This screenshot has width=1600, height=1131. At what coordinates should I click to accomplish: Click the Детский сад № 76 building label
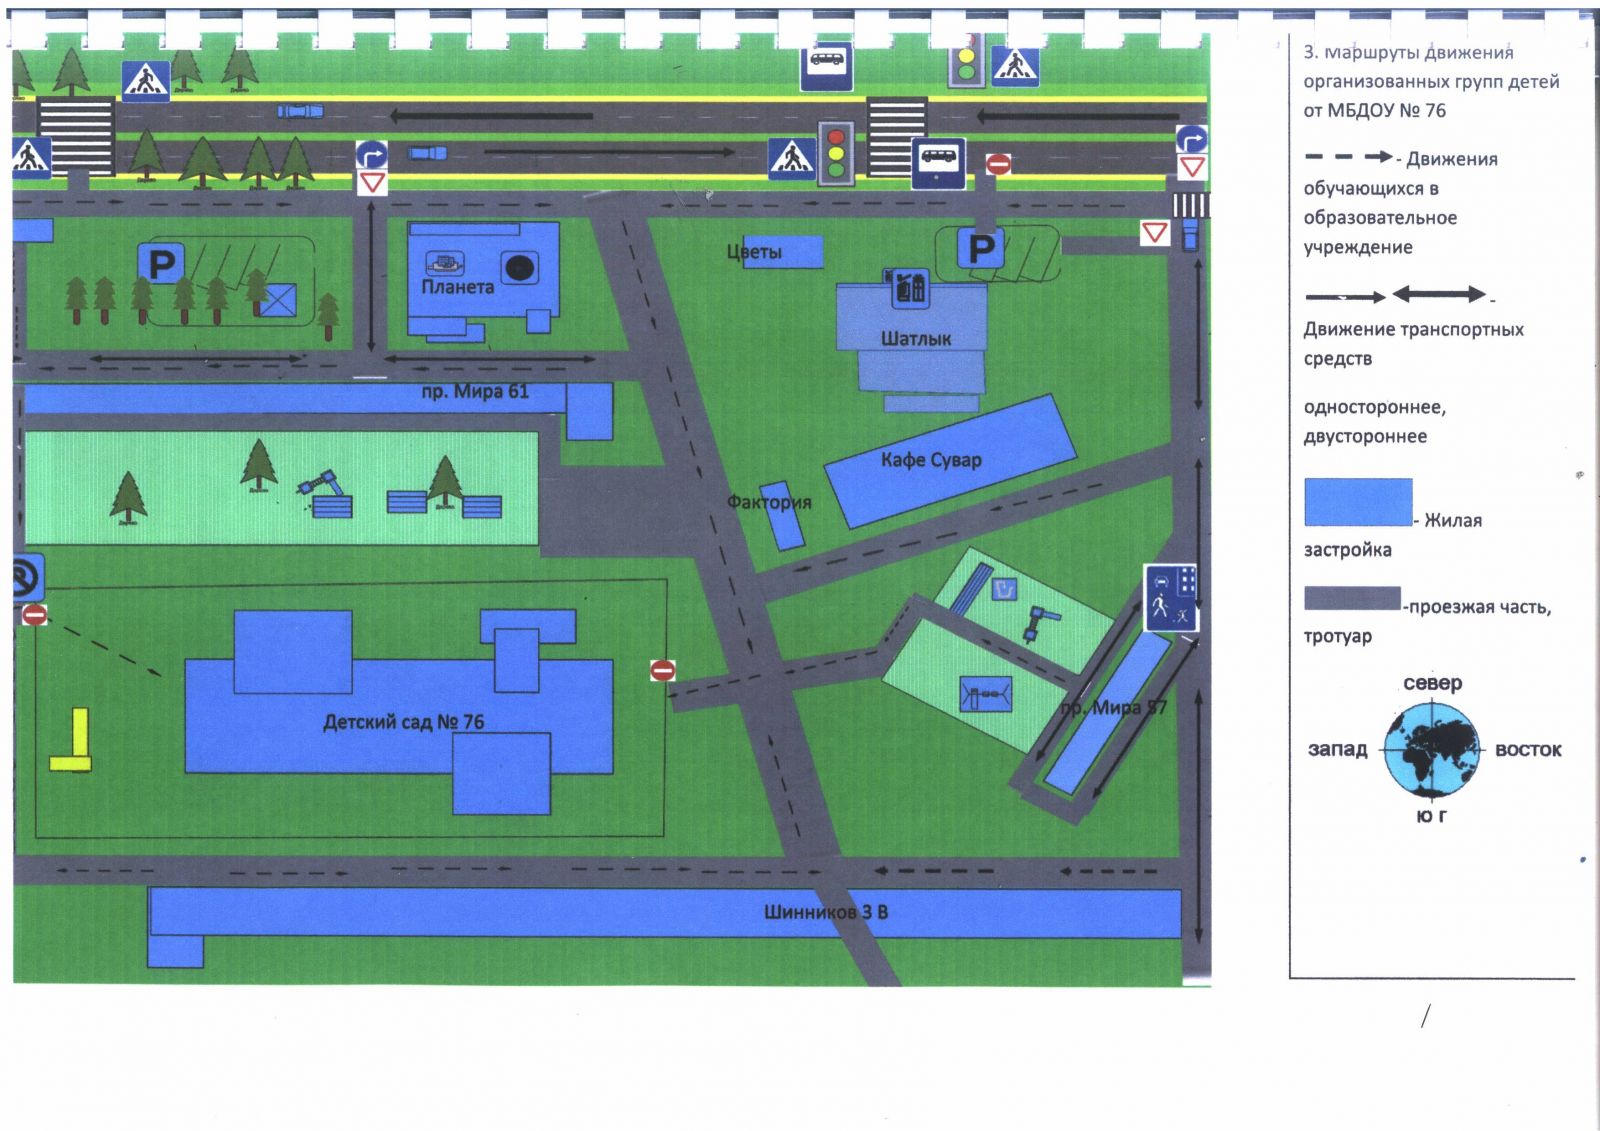pyautogui.click(x=403, y=722)
